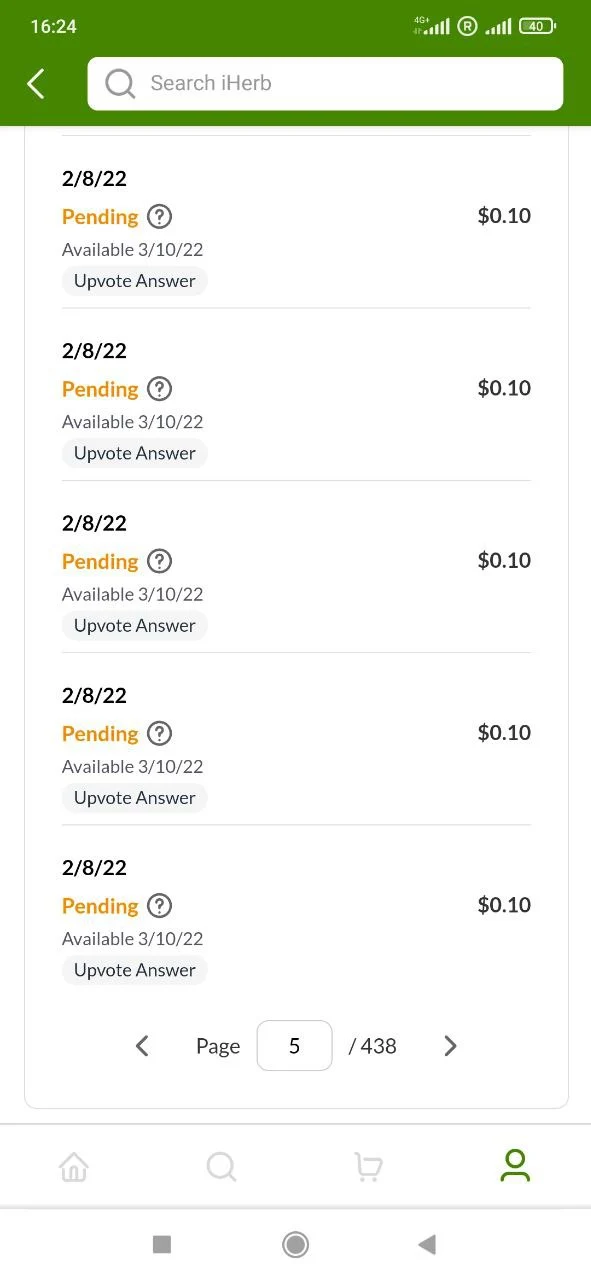Open Search tab in bottom navigation

pyautogui.click(x=221, y=1166)
